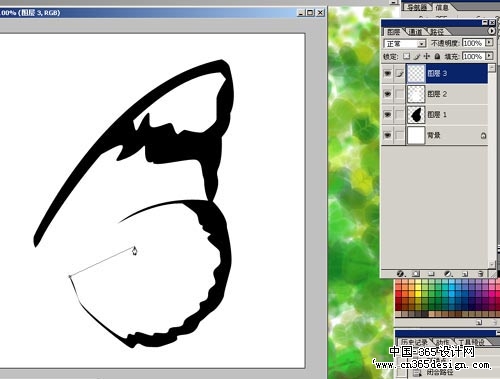Select the 图层 2 layer row
Image resolution: width=500 pixels, height=379 pixels.
[x=435, y=94]
